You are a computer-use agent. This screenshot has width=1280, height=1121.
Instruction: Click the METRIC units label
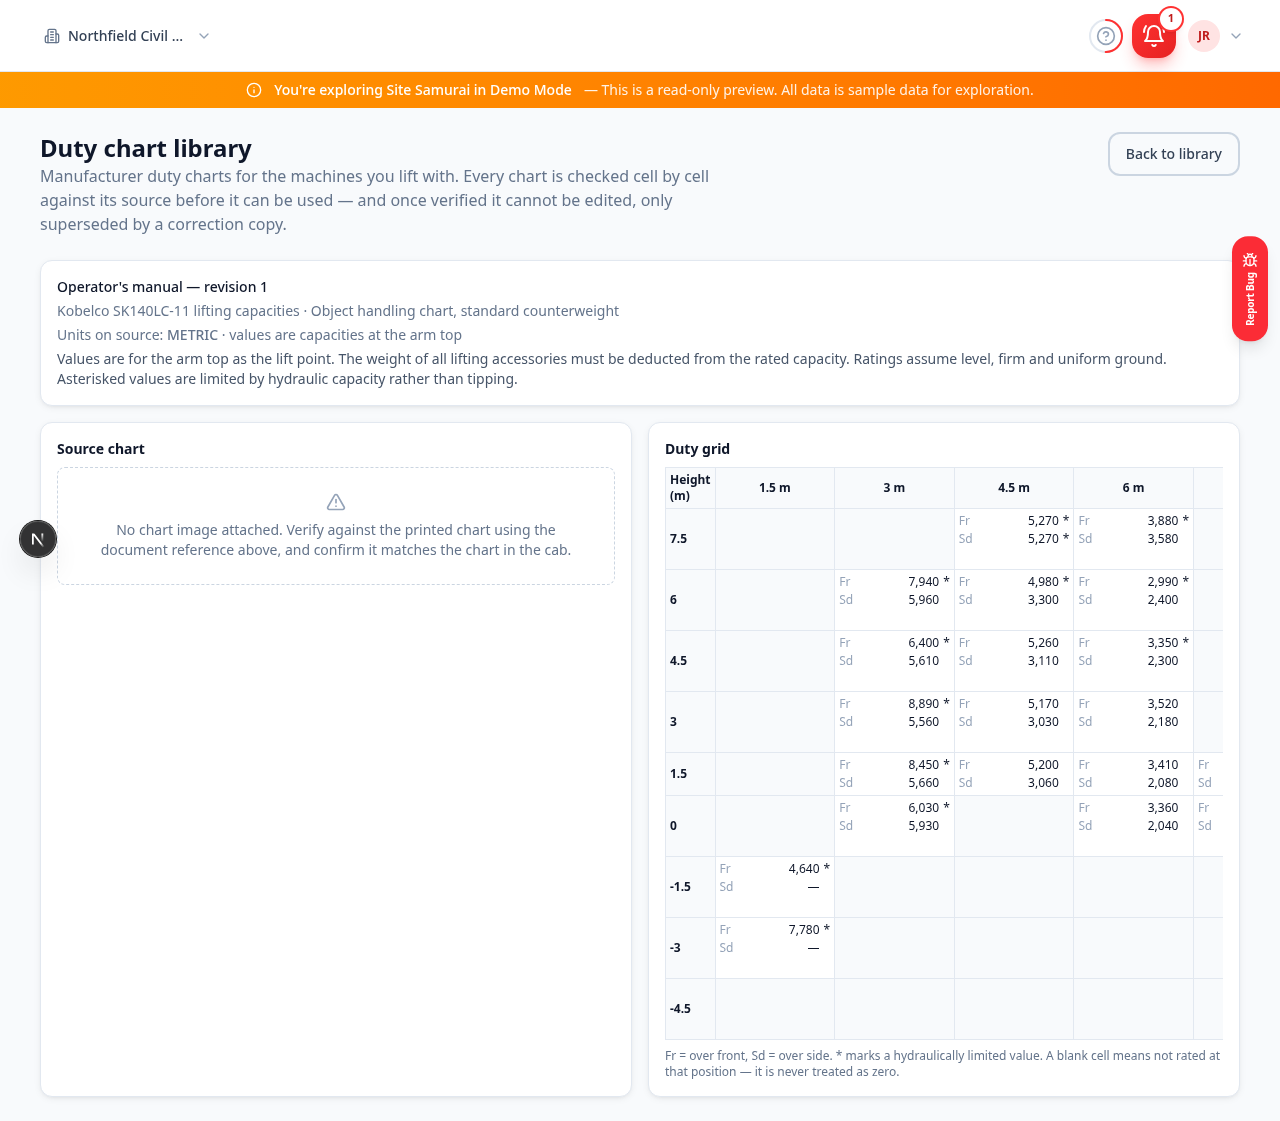pyautogui.click(x=193, y=335)
